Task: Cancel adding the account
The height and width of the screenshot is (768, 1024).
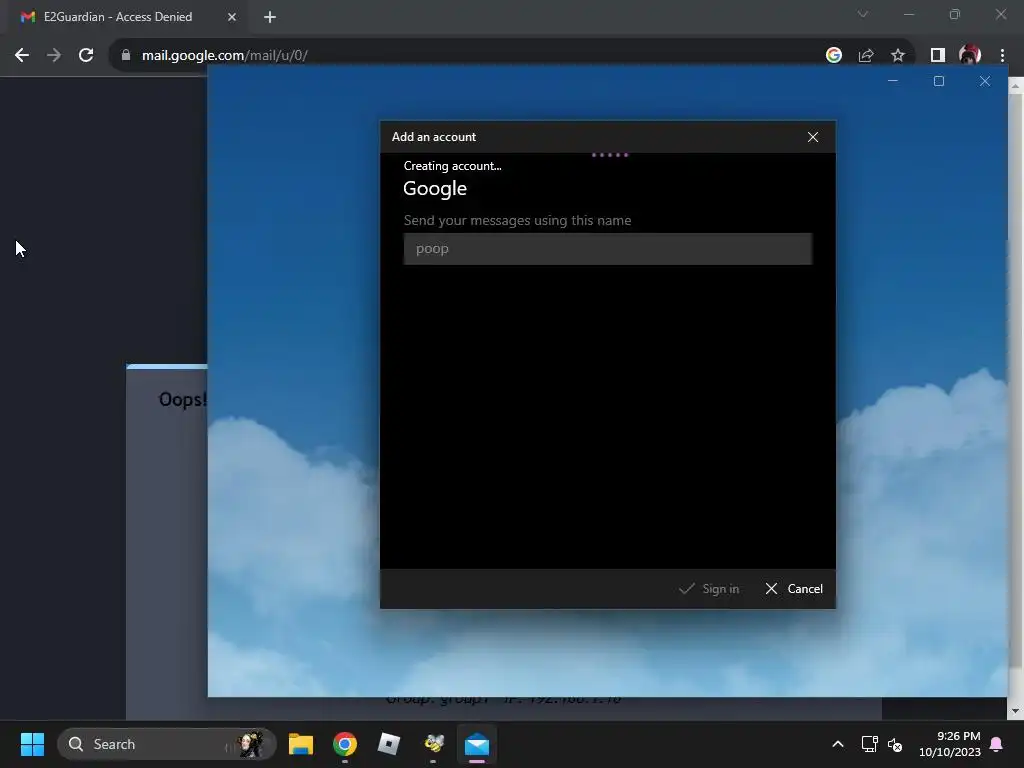Action: [x=793, y=589]
